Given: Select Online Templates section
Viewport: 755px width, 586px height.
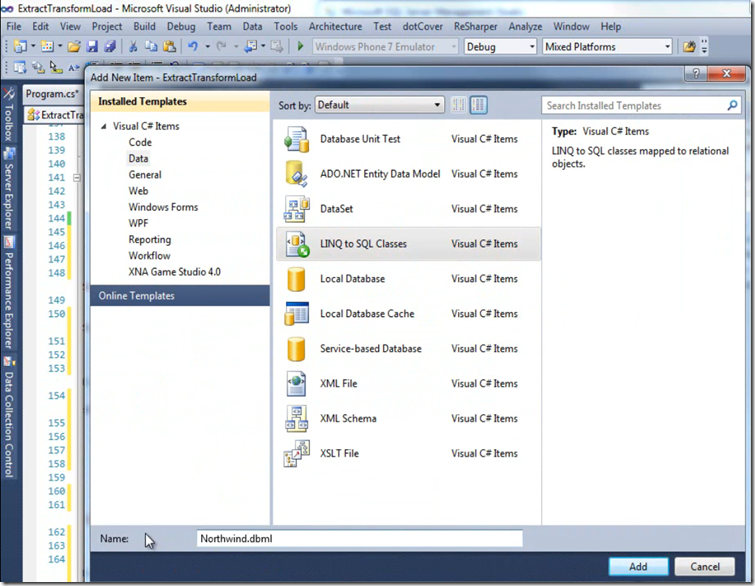Looking at the screenshot, I should point(180,296).
